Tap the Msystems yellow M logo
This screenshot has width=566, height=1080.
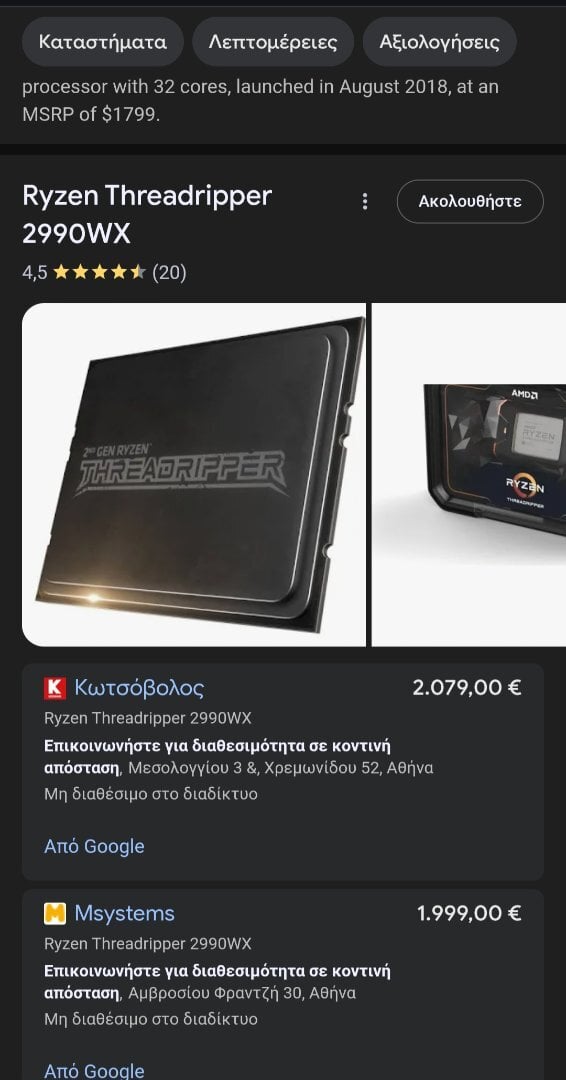point(55,913)
